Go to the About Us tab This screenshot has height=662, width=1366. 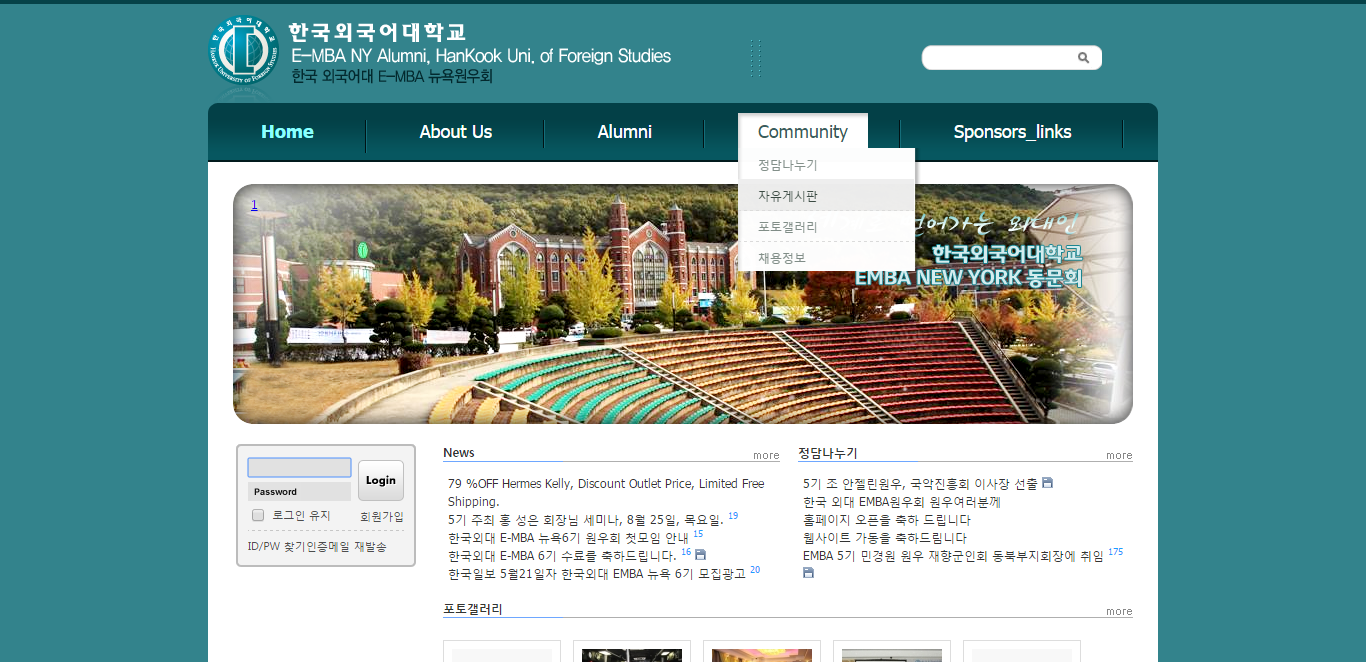[455, 132]
